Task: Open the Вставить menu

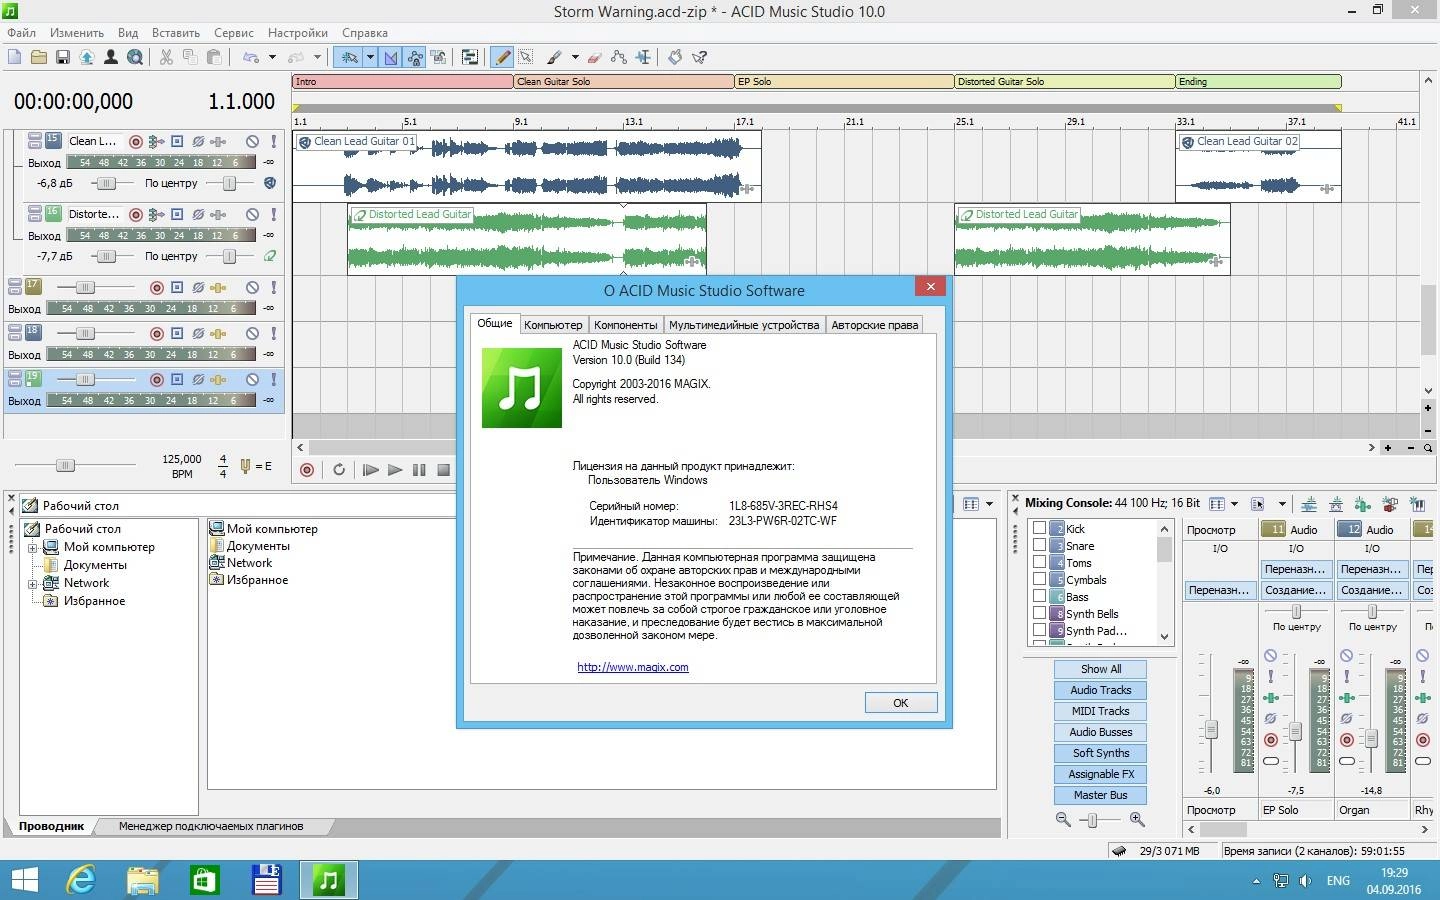Action: (176, 33)
